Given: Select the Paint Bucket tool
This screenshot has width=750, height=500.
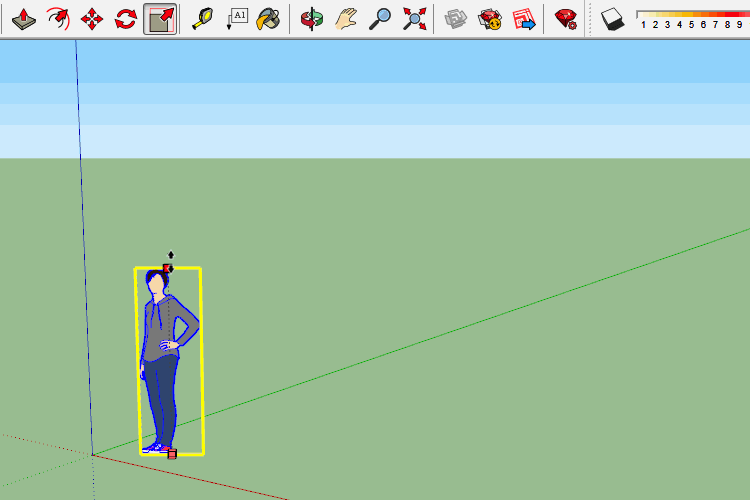Looking at the screenshot, I should coord(268,18).
